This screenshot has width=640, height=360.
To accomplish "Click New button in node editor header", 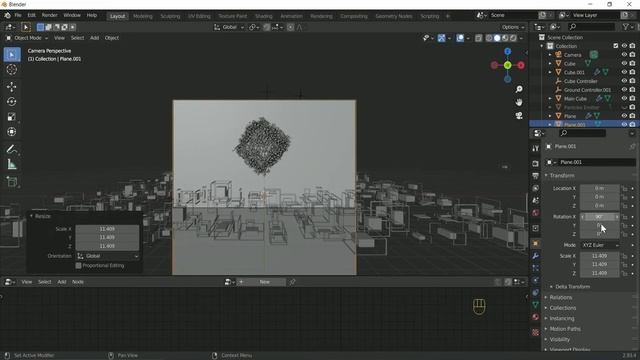I will (264, 282).
